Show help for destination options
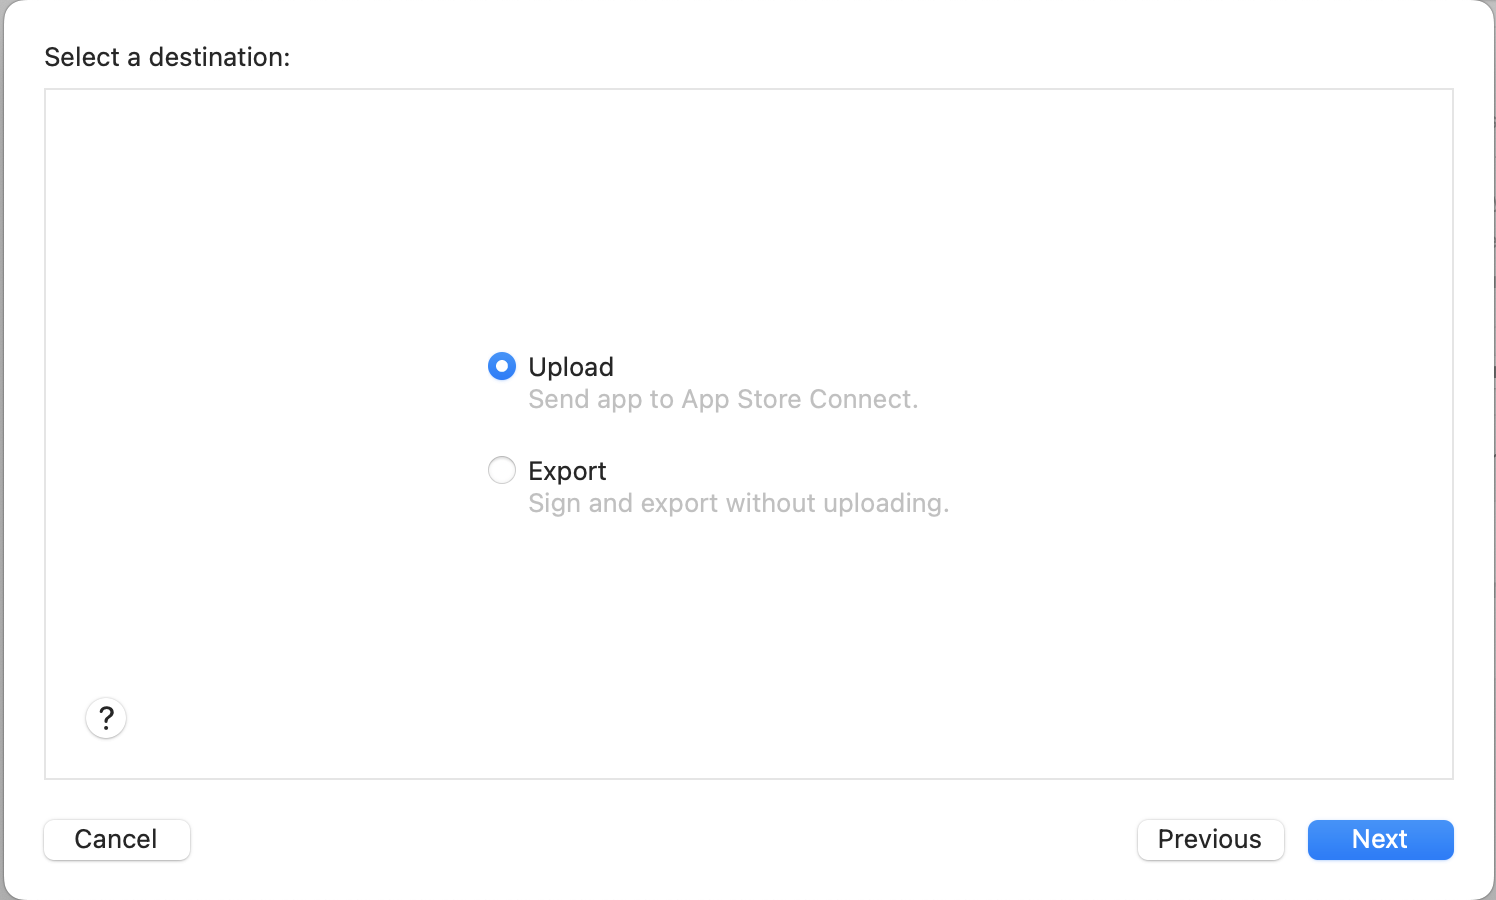 pos(106,718)
